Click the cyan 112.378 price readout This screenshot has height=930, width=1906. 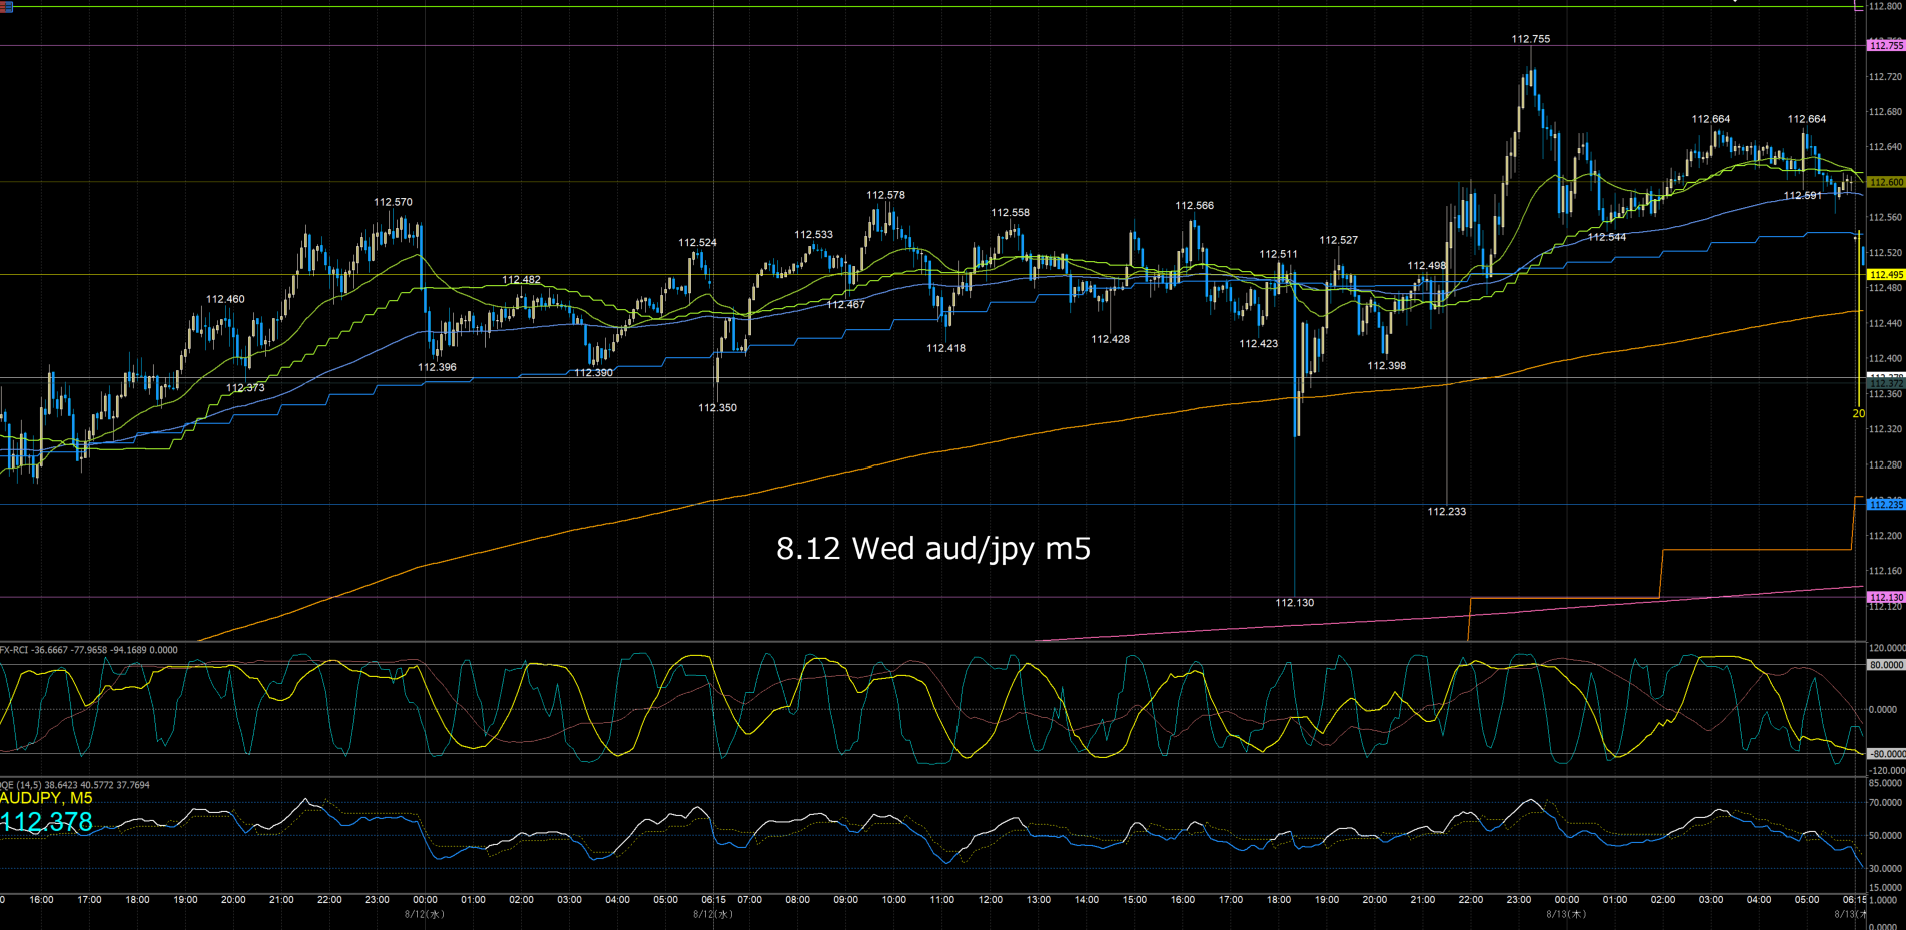[46, 822]
